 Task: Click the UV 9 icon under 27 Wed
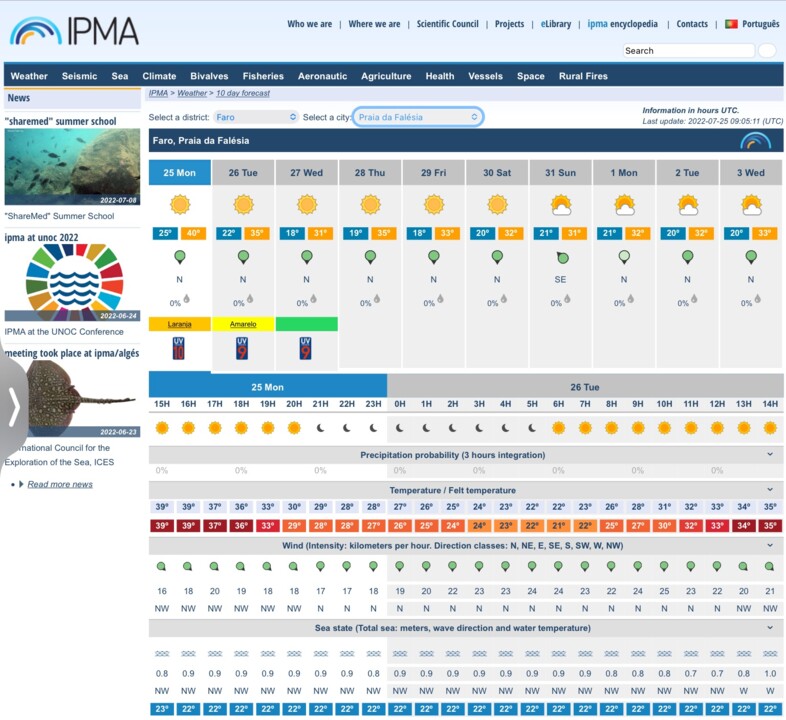pyautogui.click(x=306, y=348)
